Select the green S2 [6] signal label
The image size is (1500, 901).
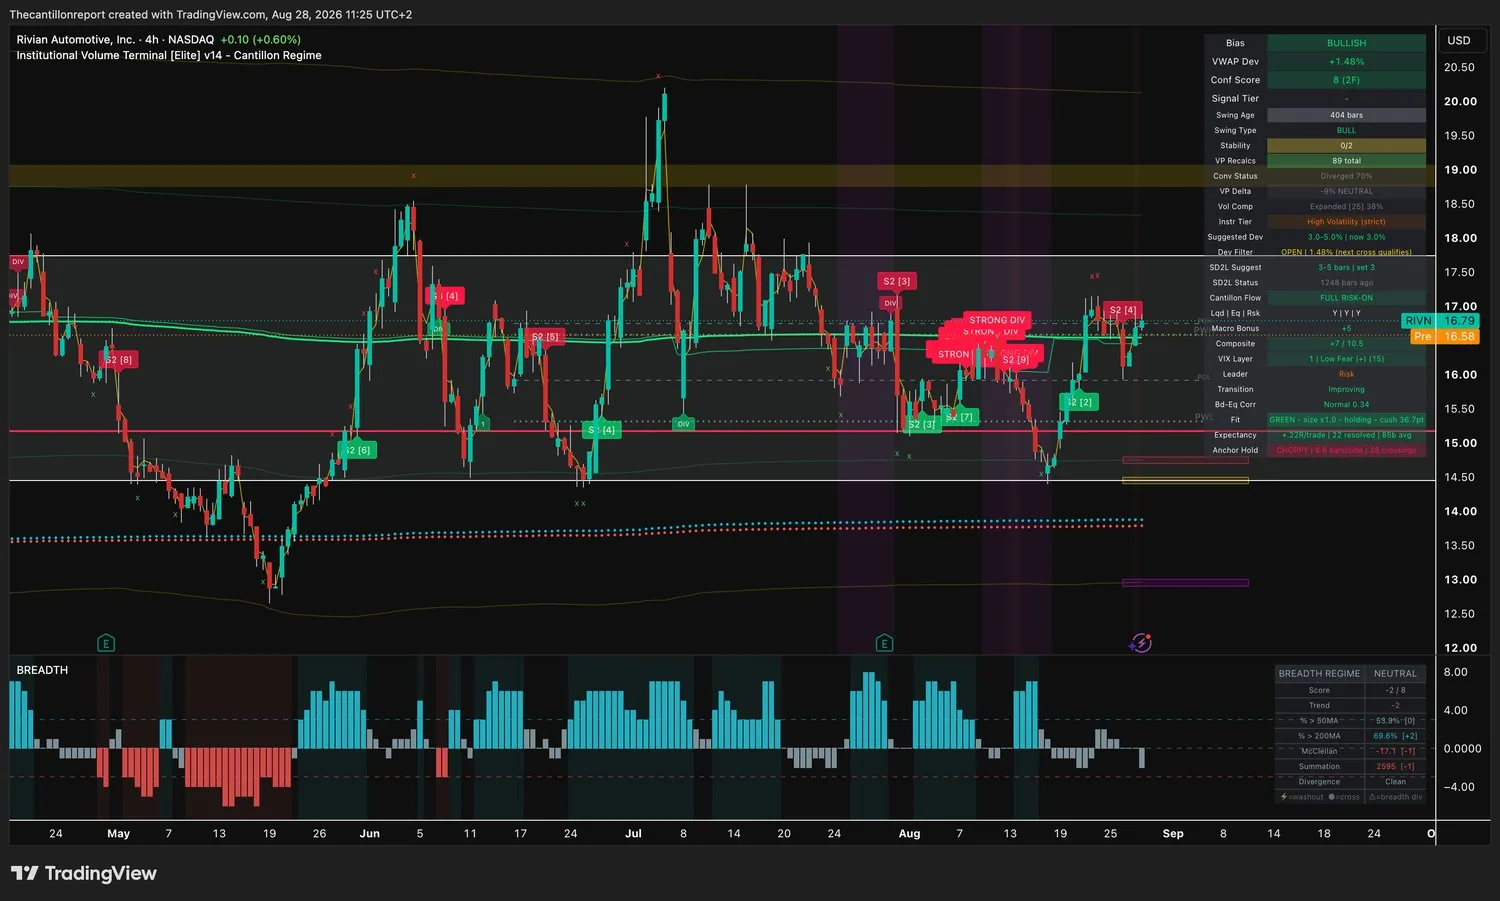tap(356, 450)
